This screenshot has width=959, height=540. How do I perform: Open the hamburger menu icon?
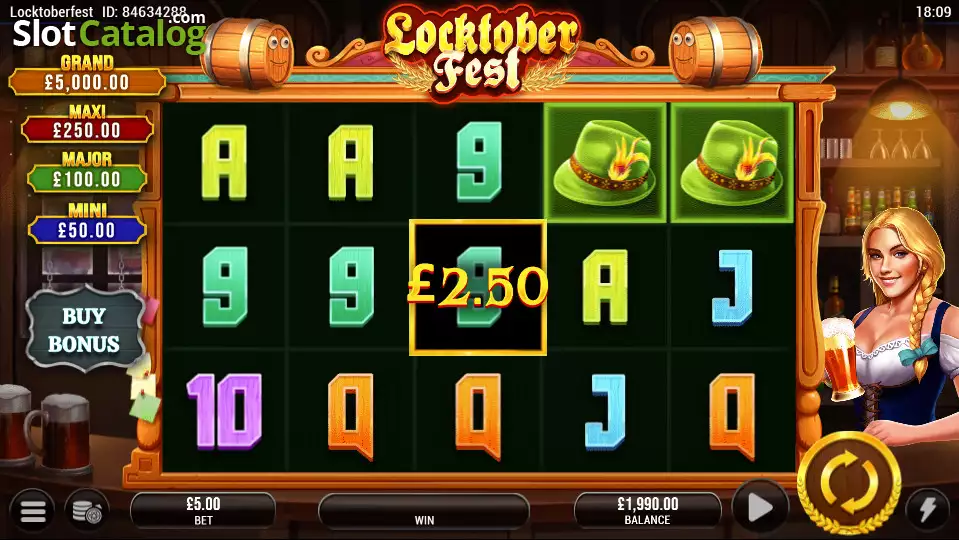pos(32,509)
